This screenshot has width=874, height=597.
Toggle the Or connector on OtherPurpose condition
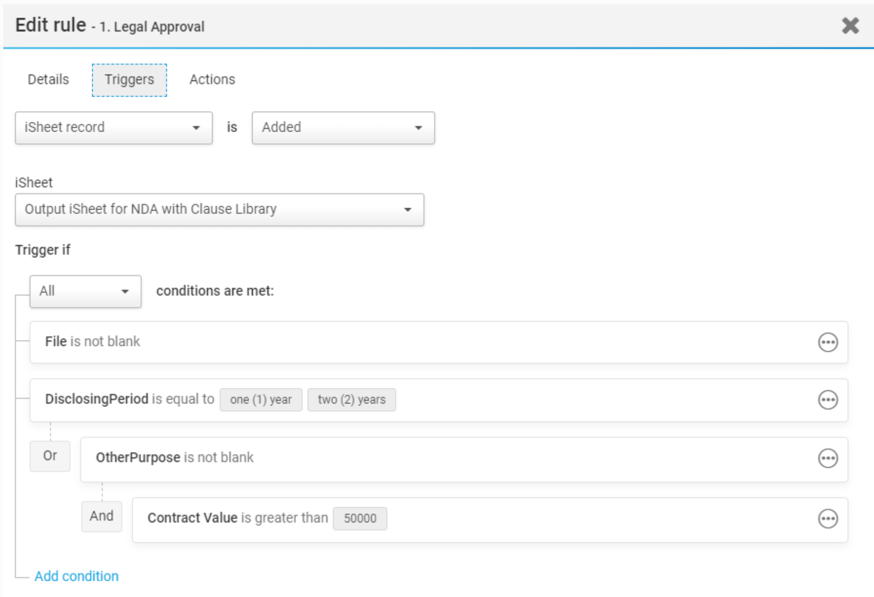[x=49, y=456]
